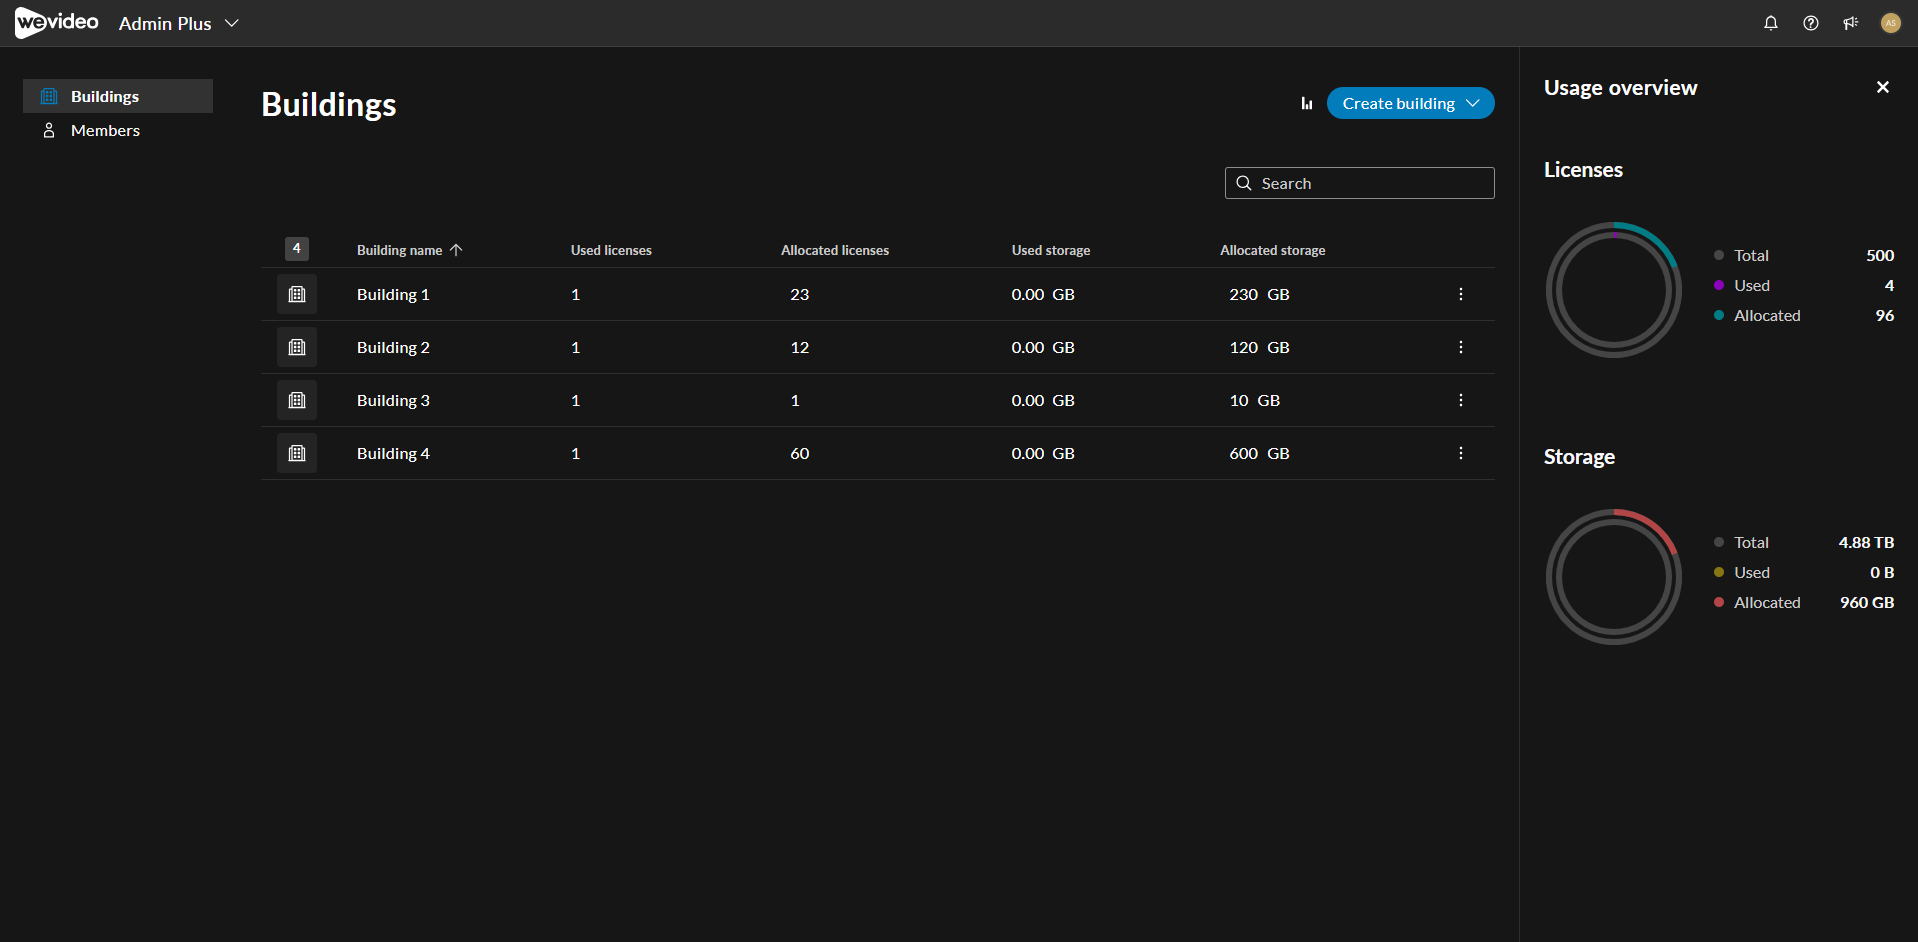1918x942 pixels.
Task: Open the announcements megaphone icon
Action: click(x=1850, y=23)
